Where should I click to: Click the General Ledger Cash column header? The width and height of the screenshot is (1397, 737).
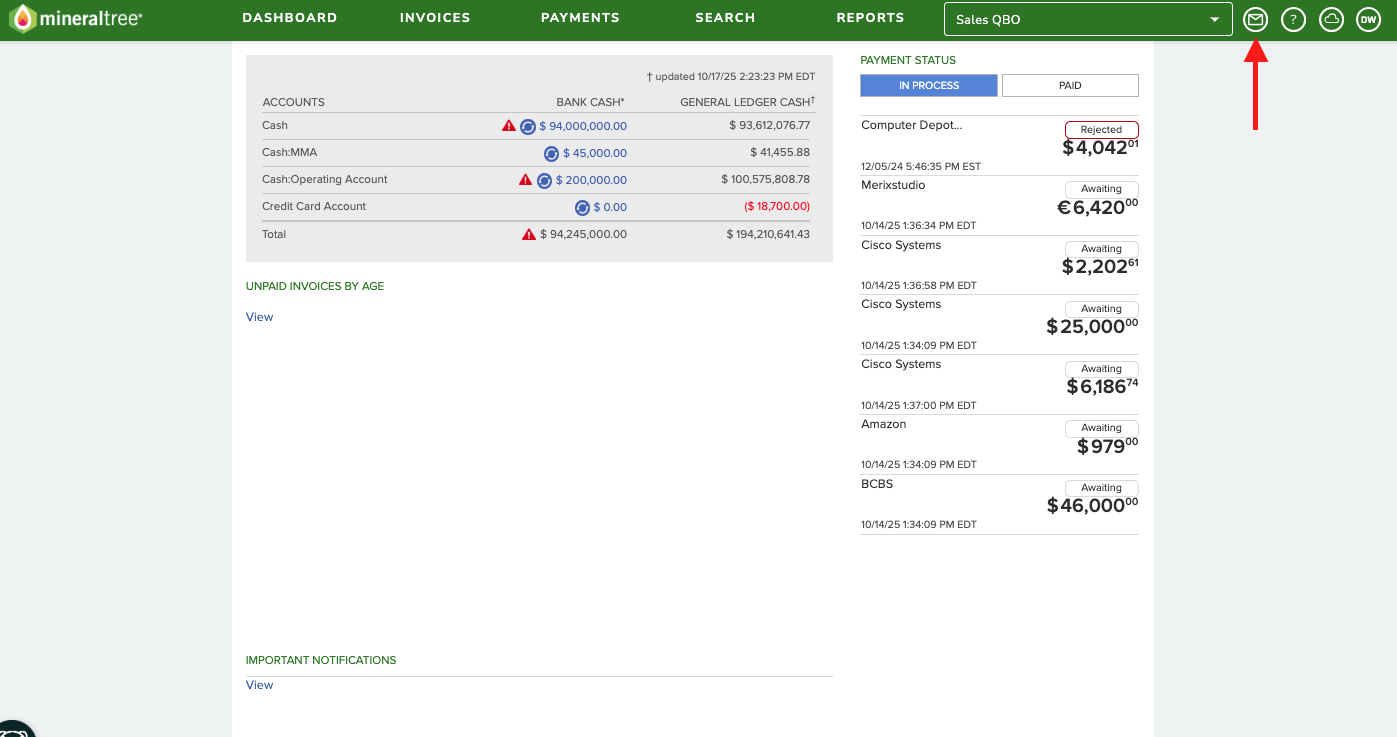coord(748,102)
